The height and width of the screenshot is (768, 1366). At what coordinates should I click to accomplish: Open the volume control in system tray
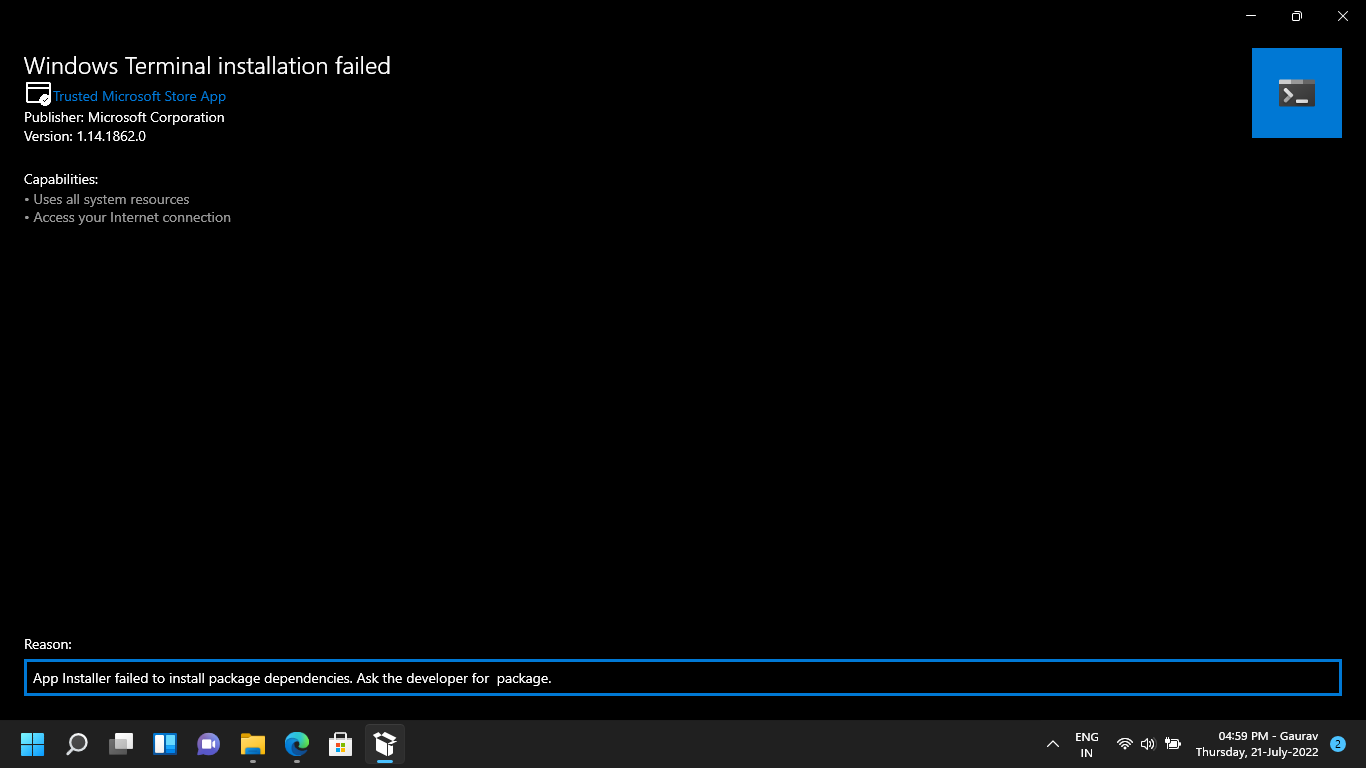click(1146, 744)
